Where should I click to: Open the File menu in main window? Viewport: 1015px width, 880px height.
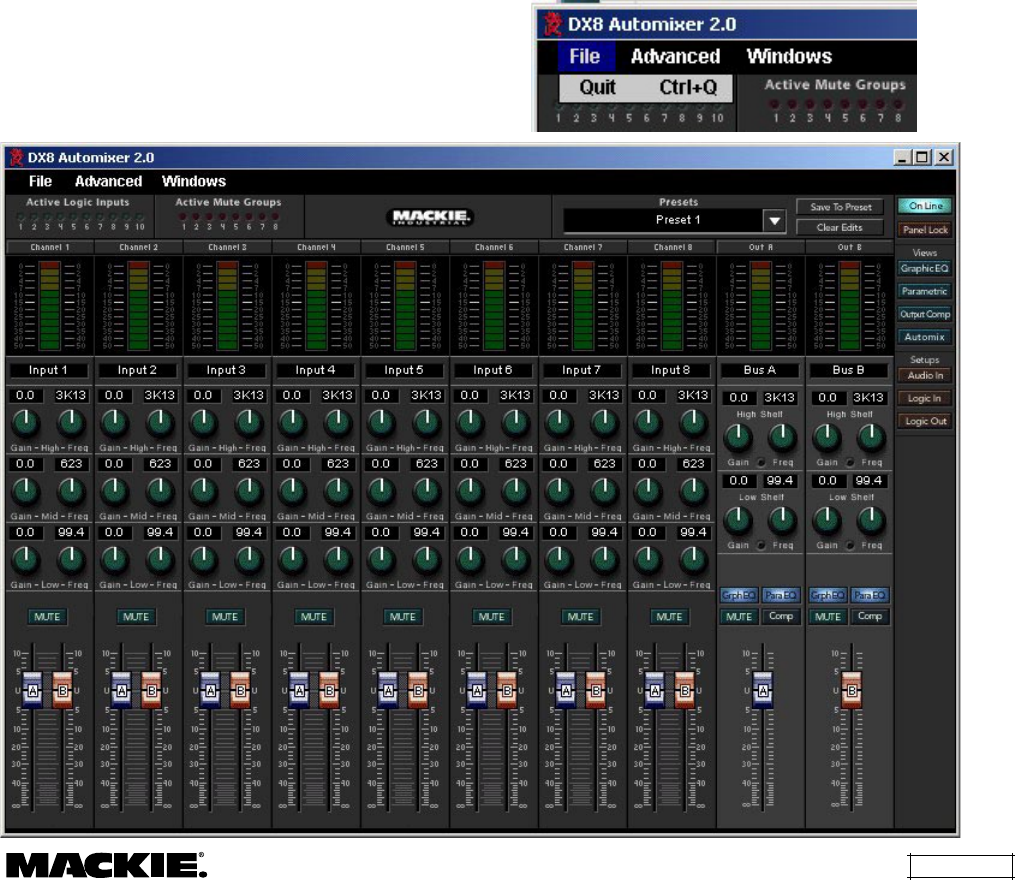(40, 181)
